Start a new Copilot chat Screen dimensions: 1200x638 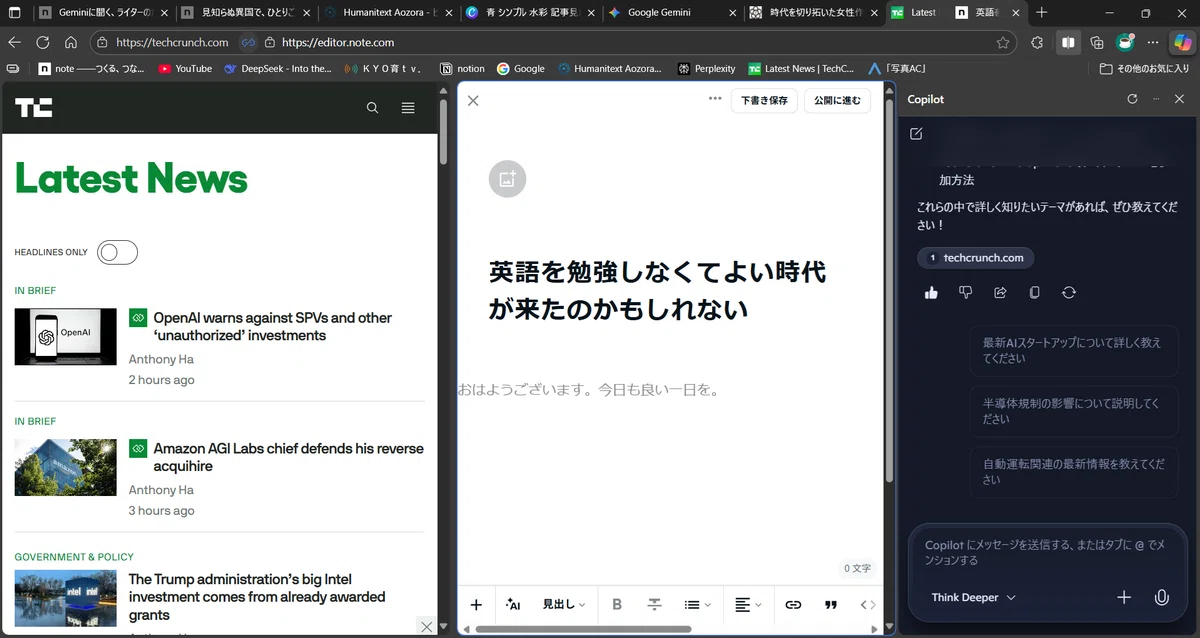[917, 133]
